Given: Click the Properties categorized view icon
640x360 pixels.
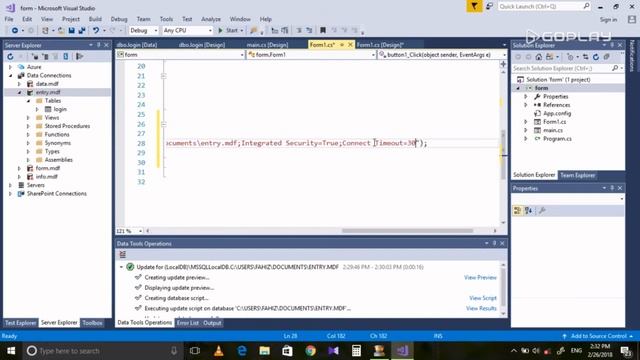Looking at the screenshot, I should [518, 211].
